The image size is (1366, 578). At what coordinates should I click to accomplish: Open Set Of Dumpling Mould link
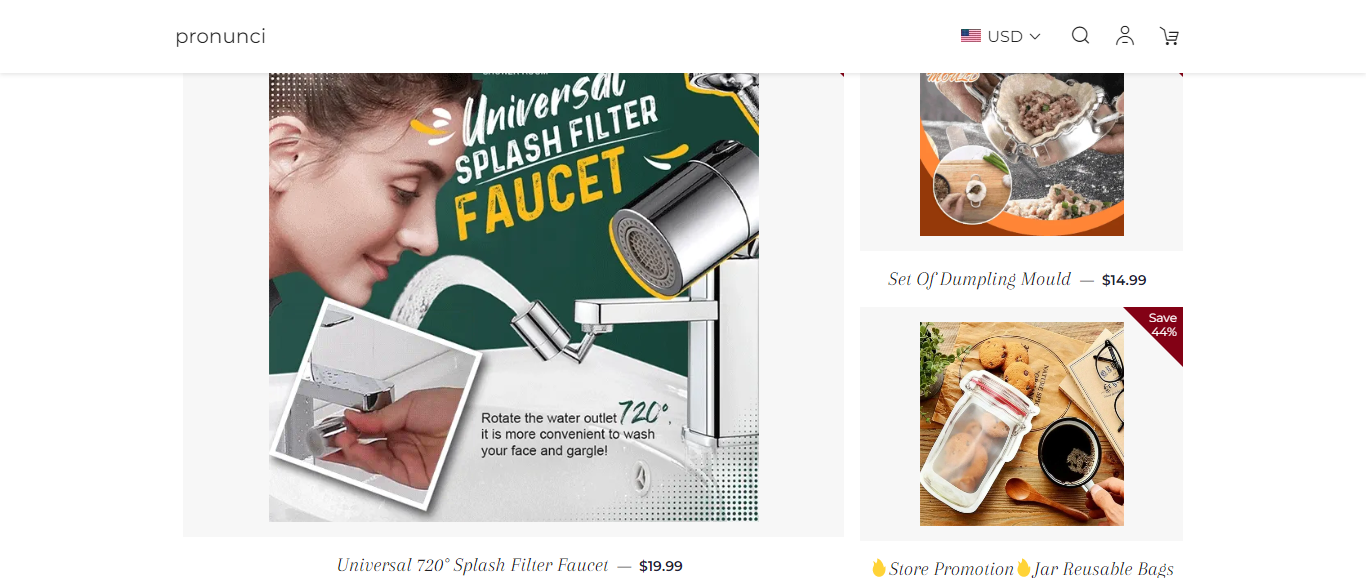click(979, 279)
